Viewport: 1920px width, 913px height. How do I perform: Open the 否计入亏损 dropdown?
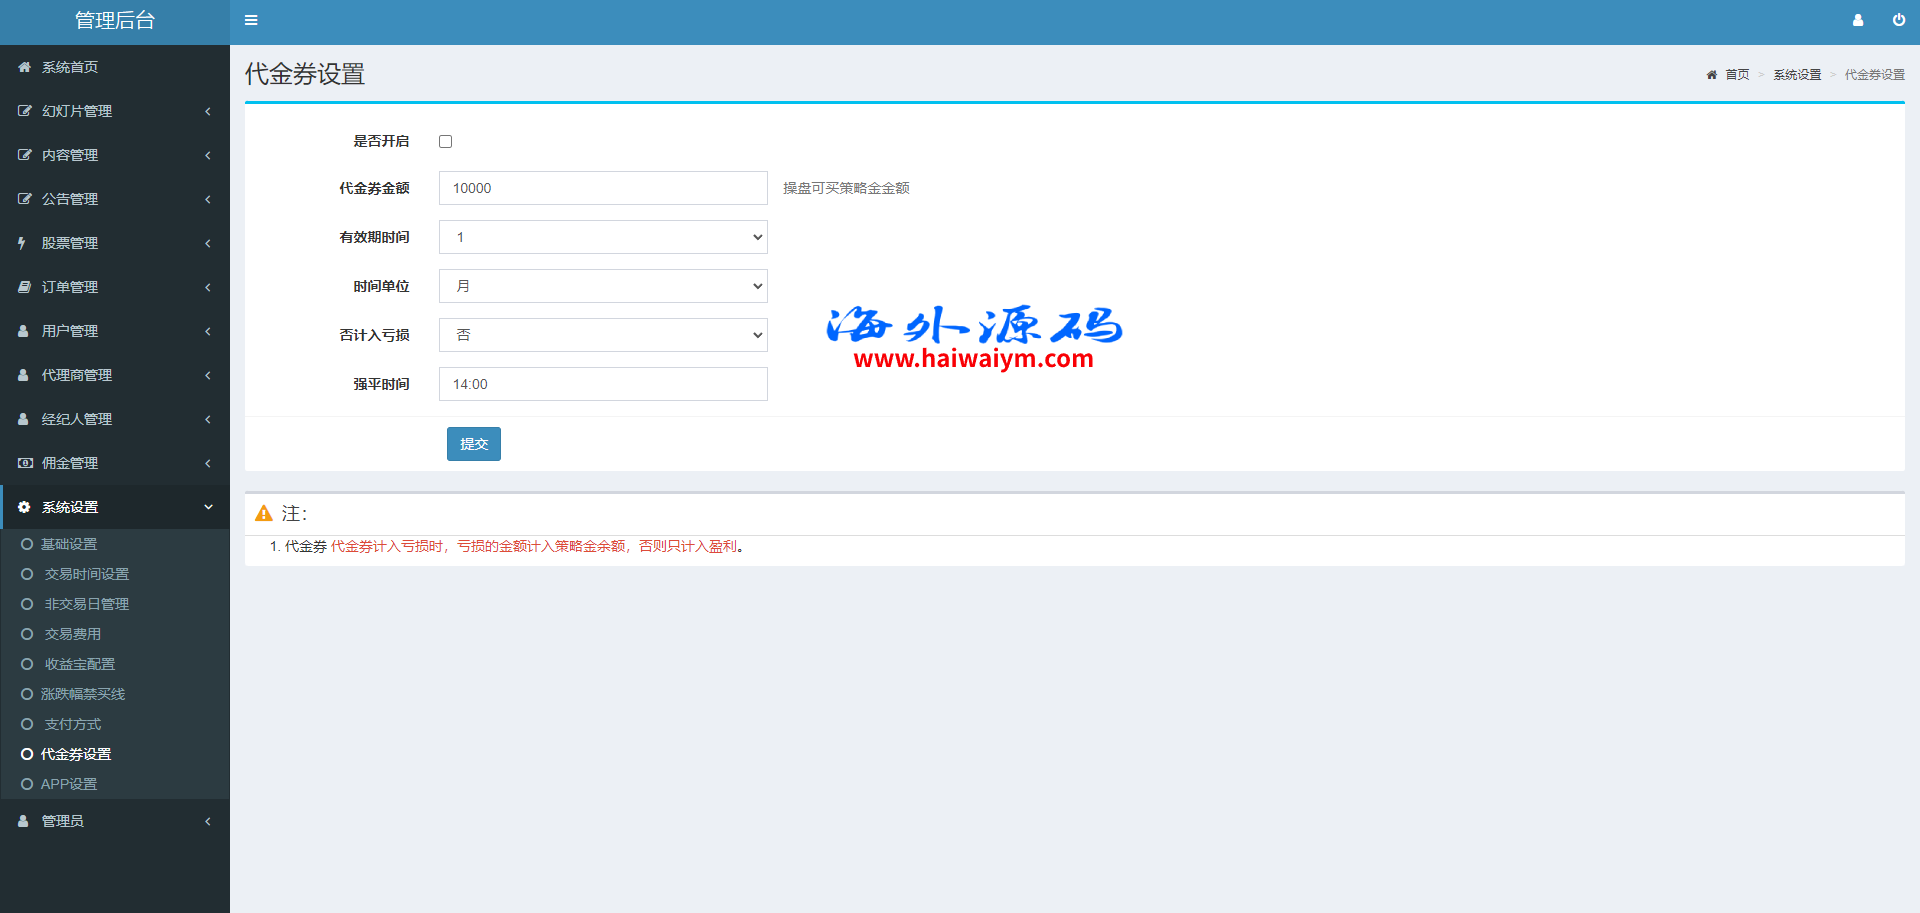(x=603, y=335)
